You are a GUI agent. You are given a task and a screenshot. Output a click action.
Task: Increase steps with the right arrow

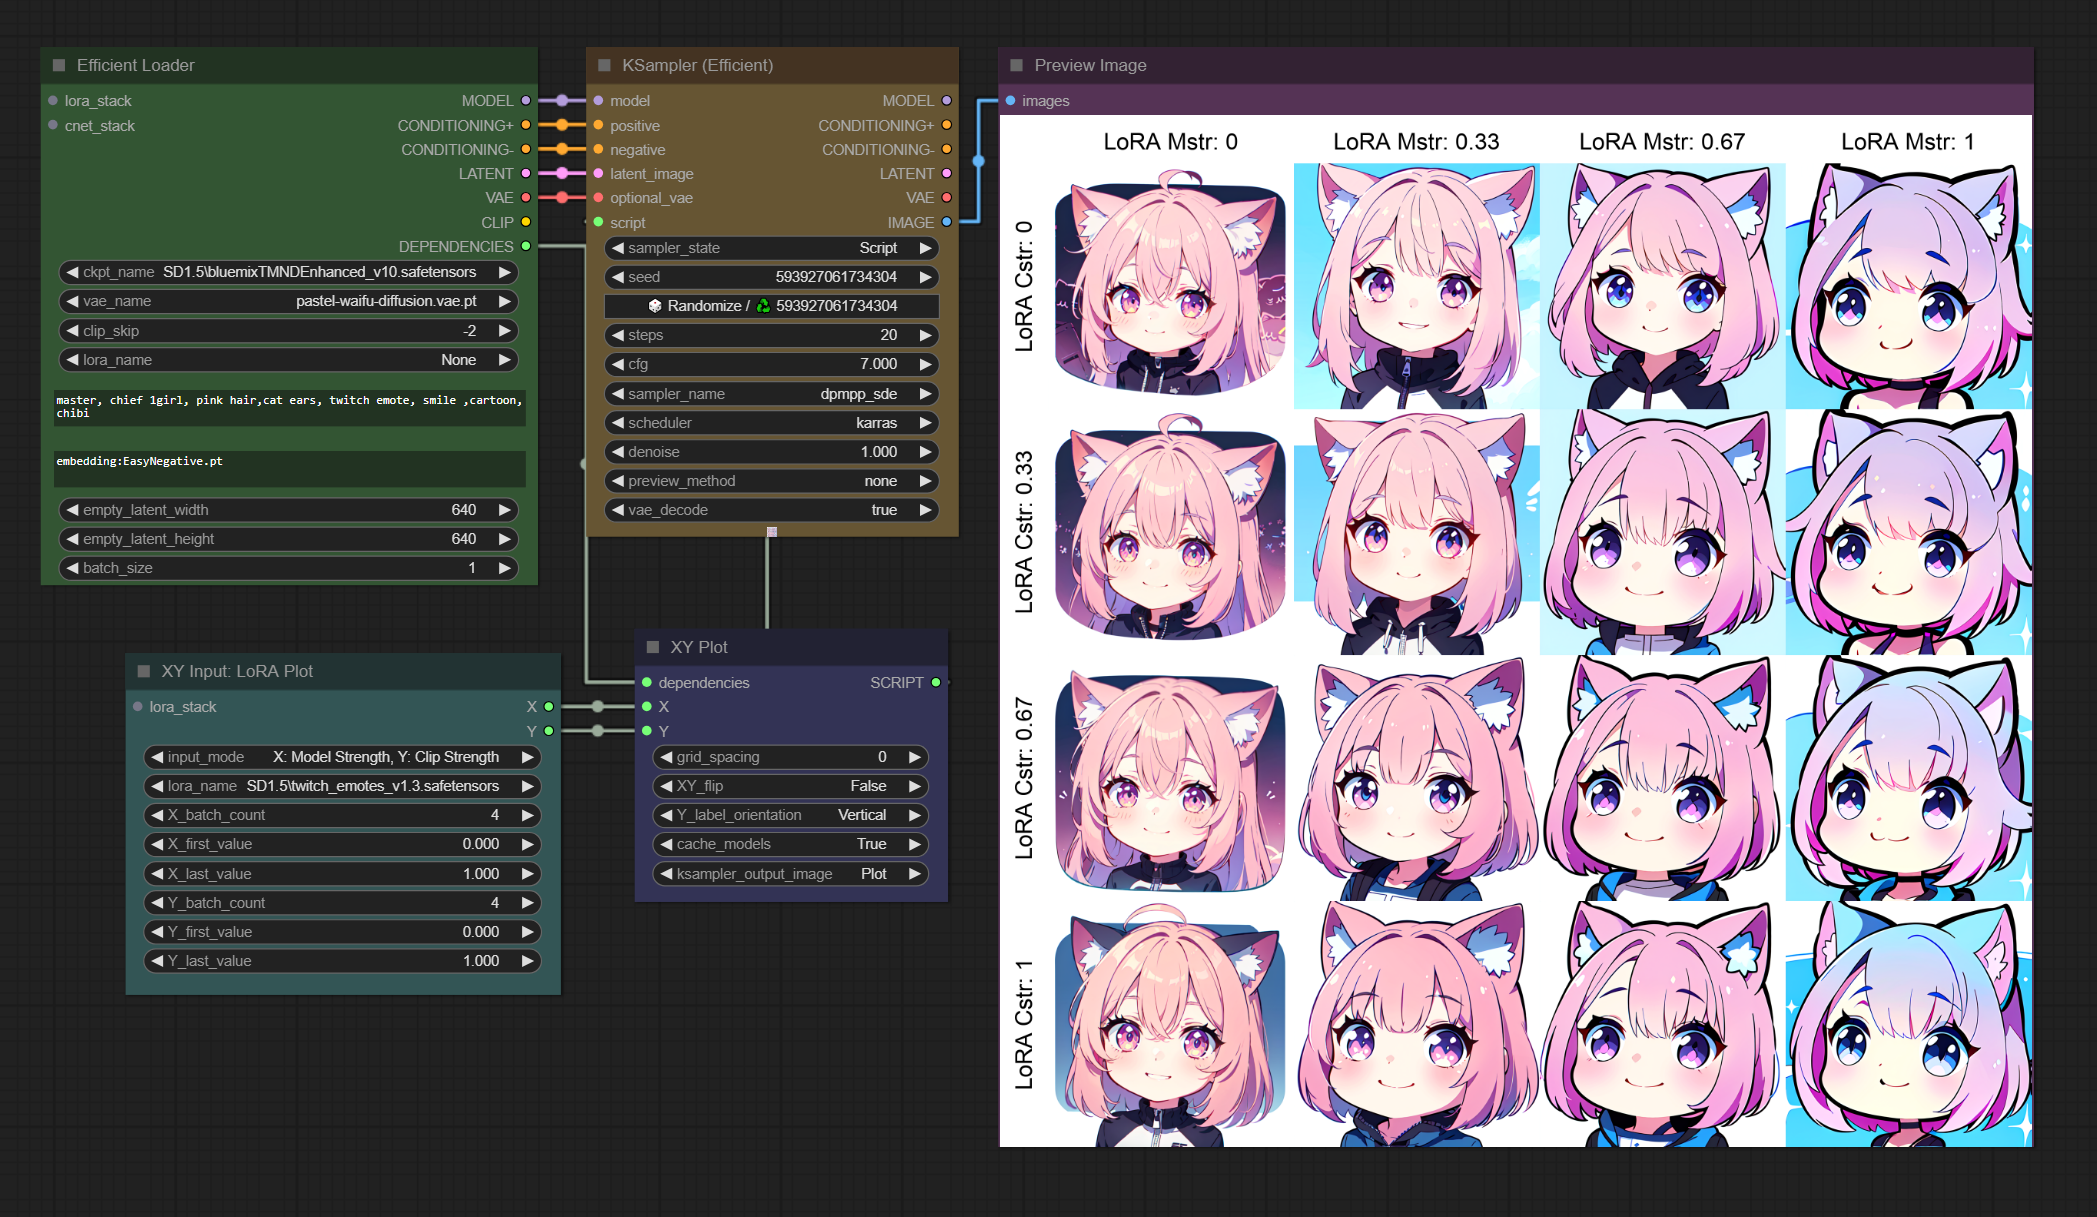926,335
